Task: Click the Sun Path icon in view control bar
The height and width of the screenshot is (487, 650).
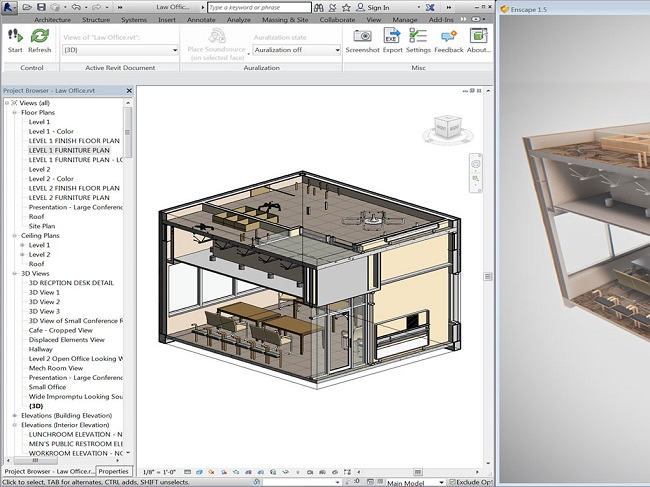Action: 212,472
